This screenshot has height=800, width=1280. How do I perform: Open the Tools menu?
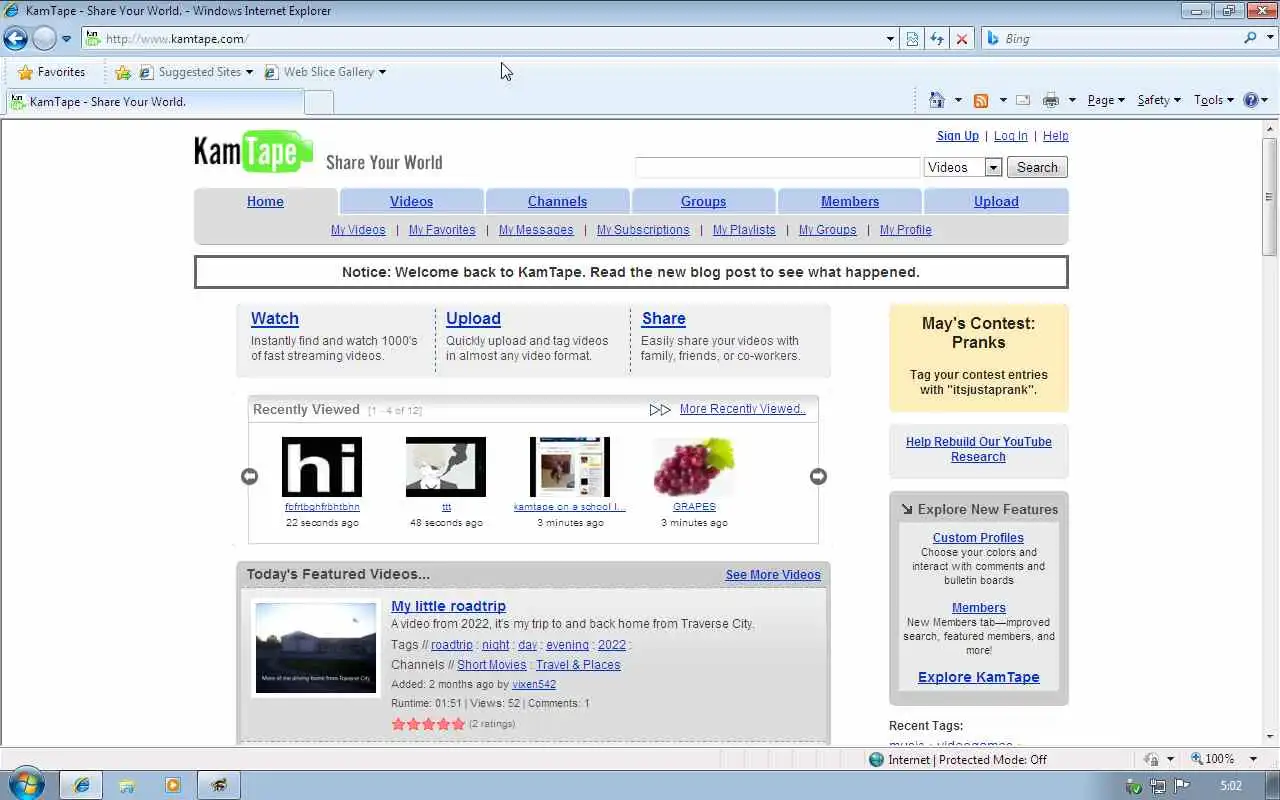(x=1214, y=100)
